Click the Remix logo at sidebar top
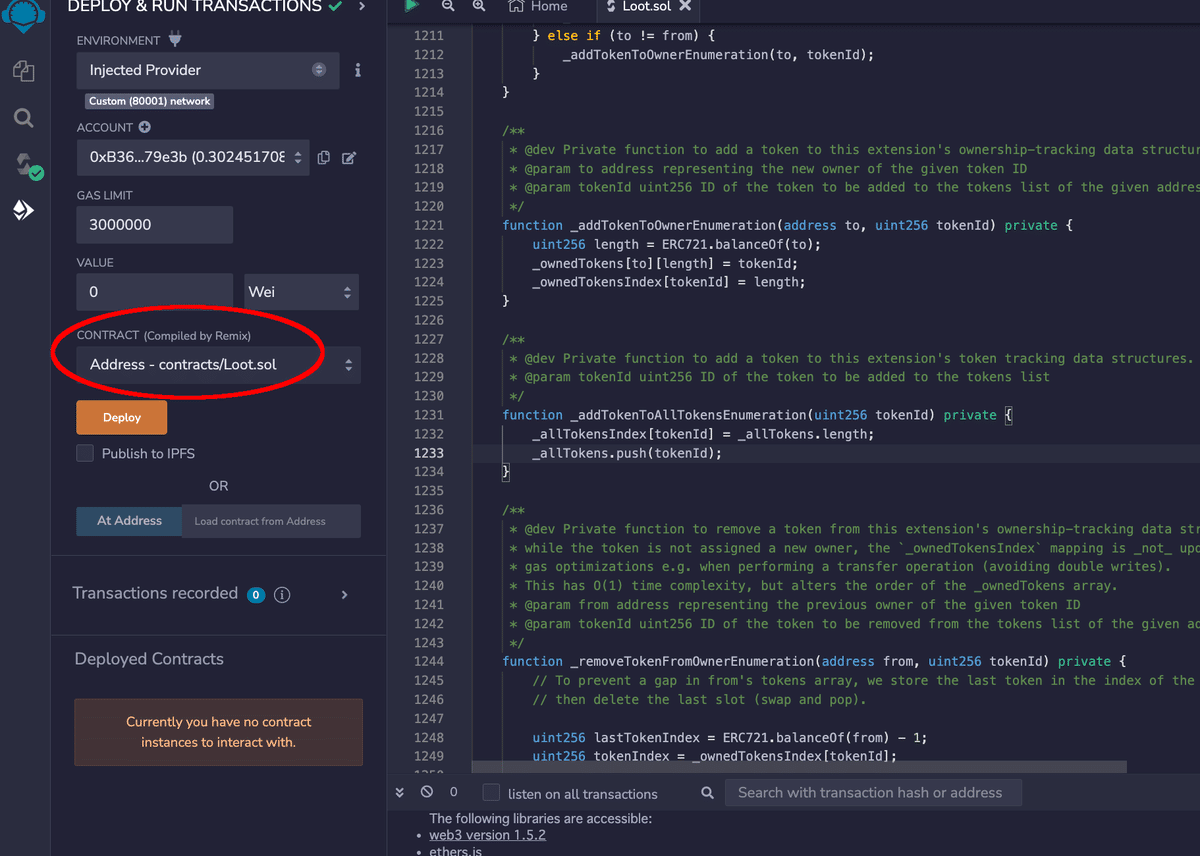Screen dimensions: 1200x856 point(24,14)
